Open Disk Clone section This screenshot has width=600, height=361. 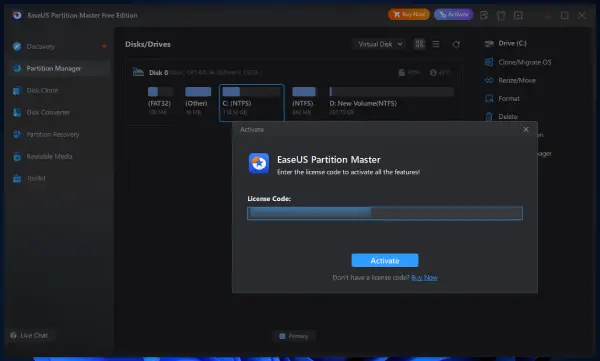59,90
